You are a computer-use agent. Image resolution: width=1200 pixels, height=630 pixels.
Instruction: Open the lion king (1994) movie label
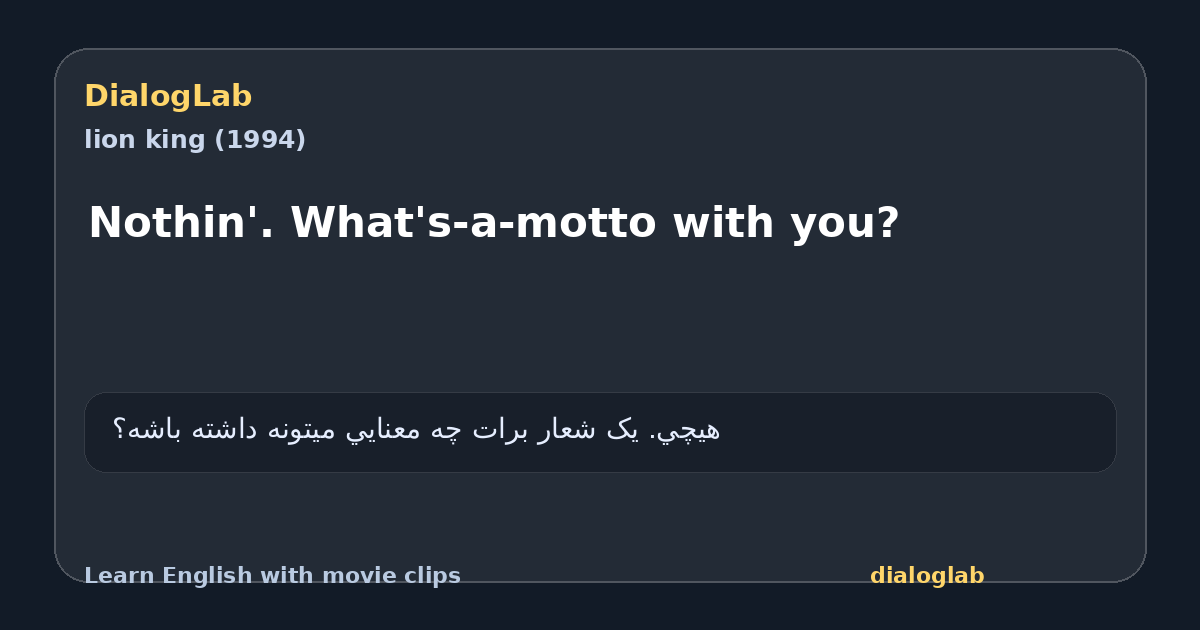coord(195,140)
